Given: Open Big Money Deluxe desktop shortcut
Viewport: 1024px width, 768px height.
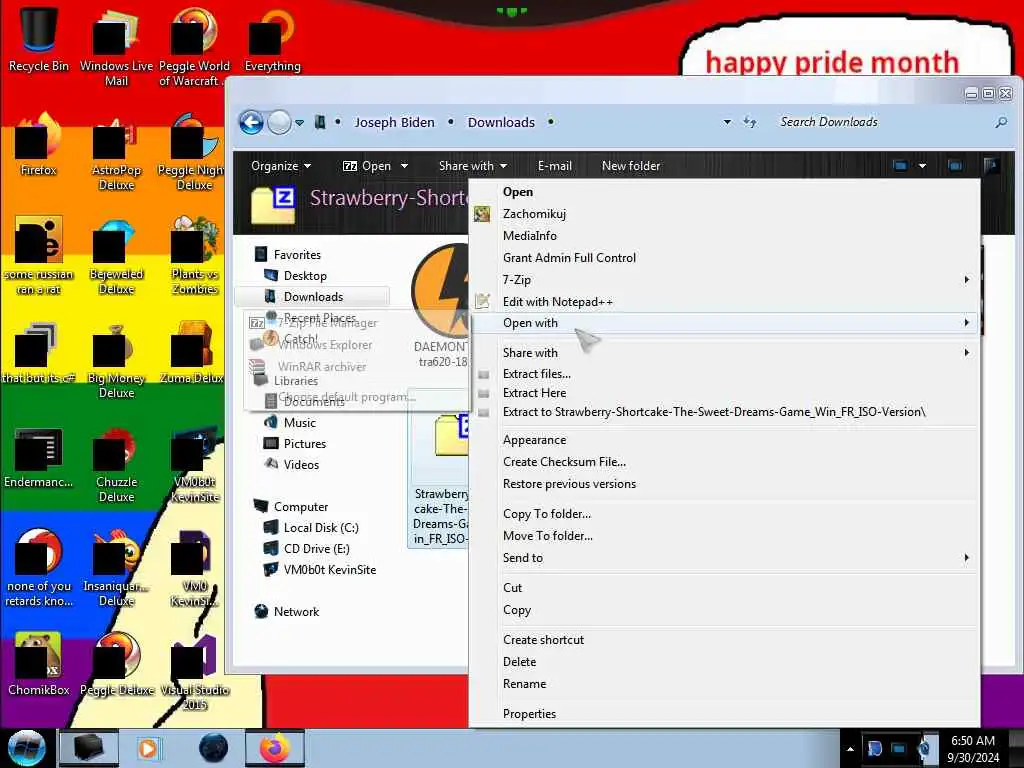Looking at the screenshot, I should coord(116,360).
